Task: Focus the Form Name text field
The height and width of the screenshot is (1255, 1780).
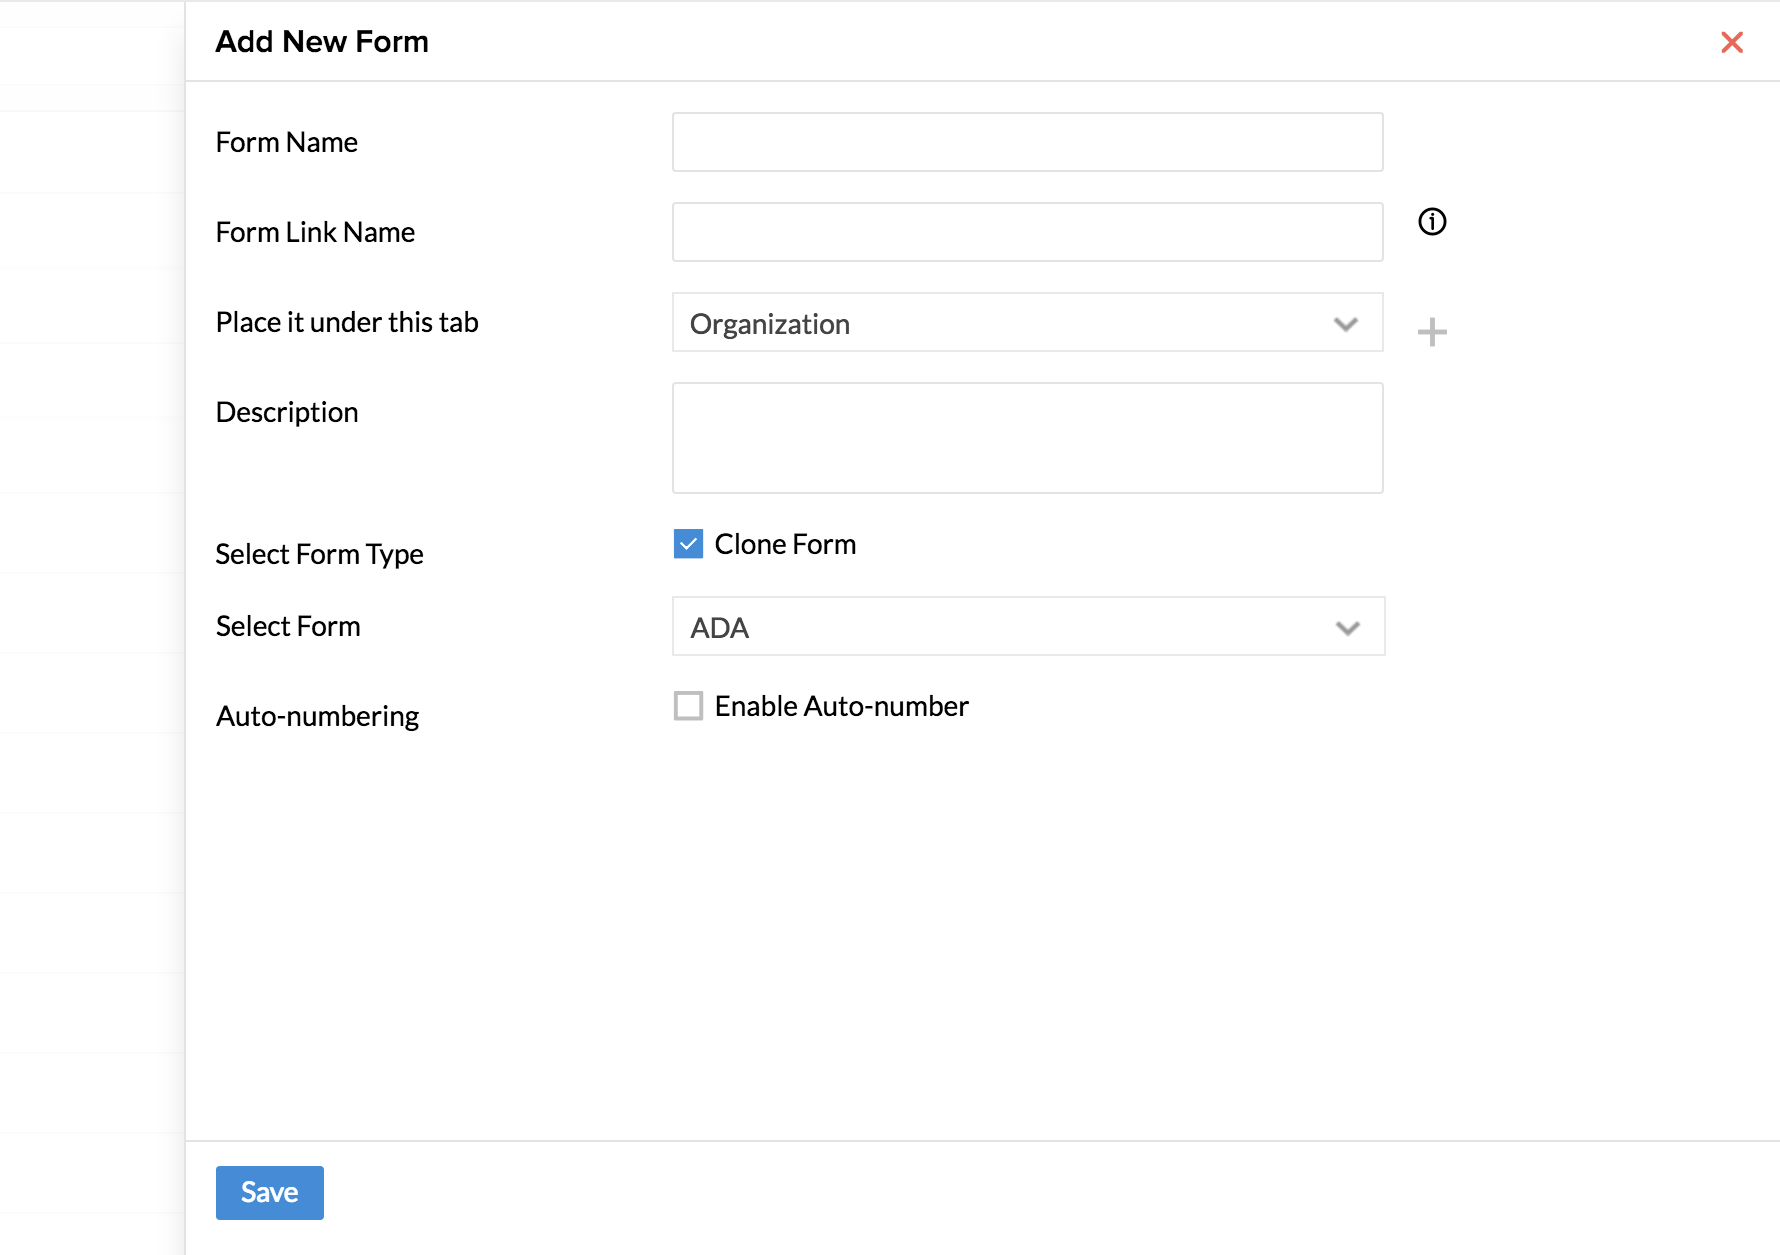Action: pos(1027,142)
